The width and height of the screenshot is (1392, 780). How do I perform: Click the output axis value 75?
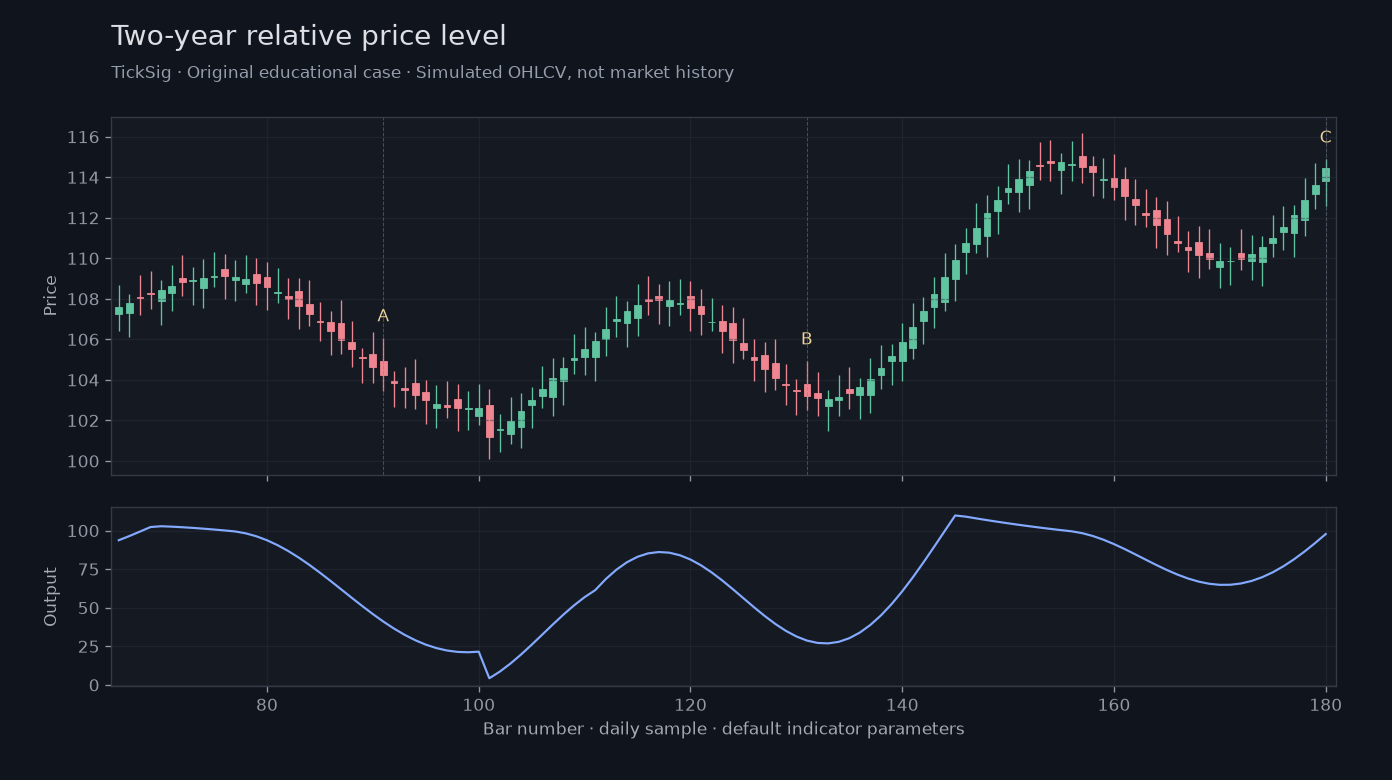pos(89,570)
